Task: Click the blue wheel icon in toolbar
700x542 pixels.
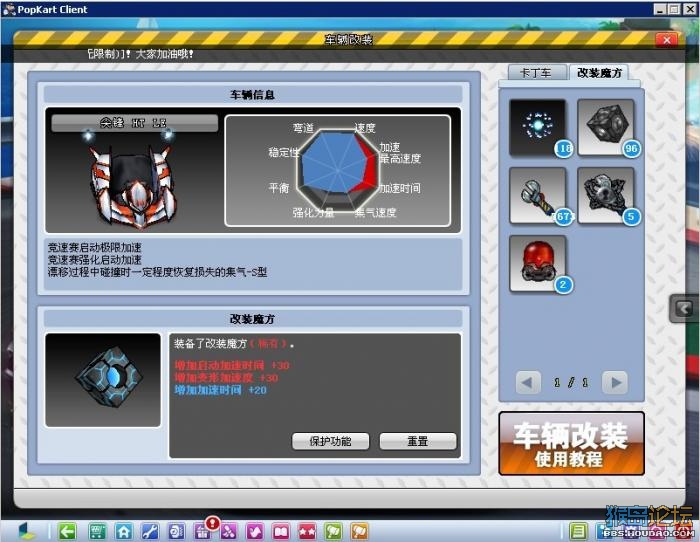Action: (176, 531)
